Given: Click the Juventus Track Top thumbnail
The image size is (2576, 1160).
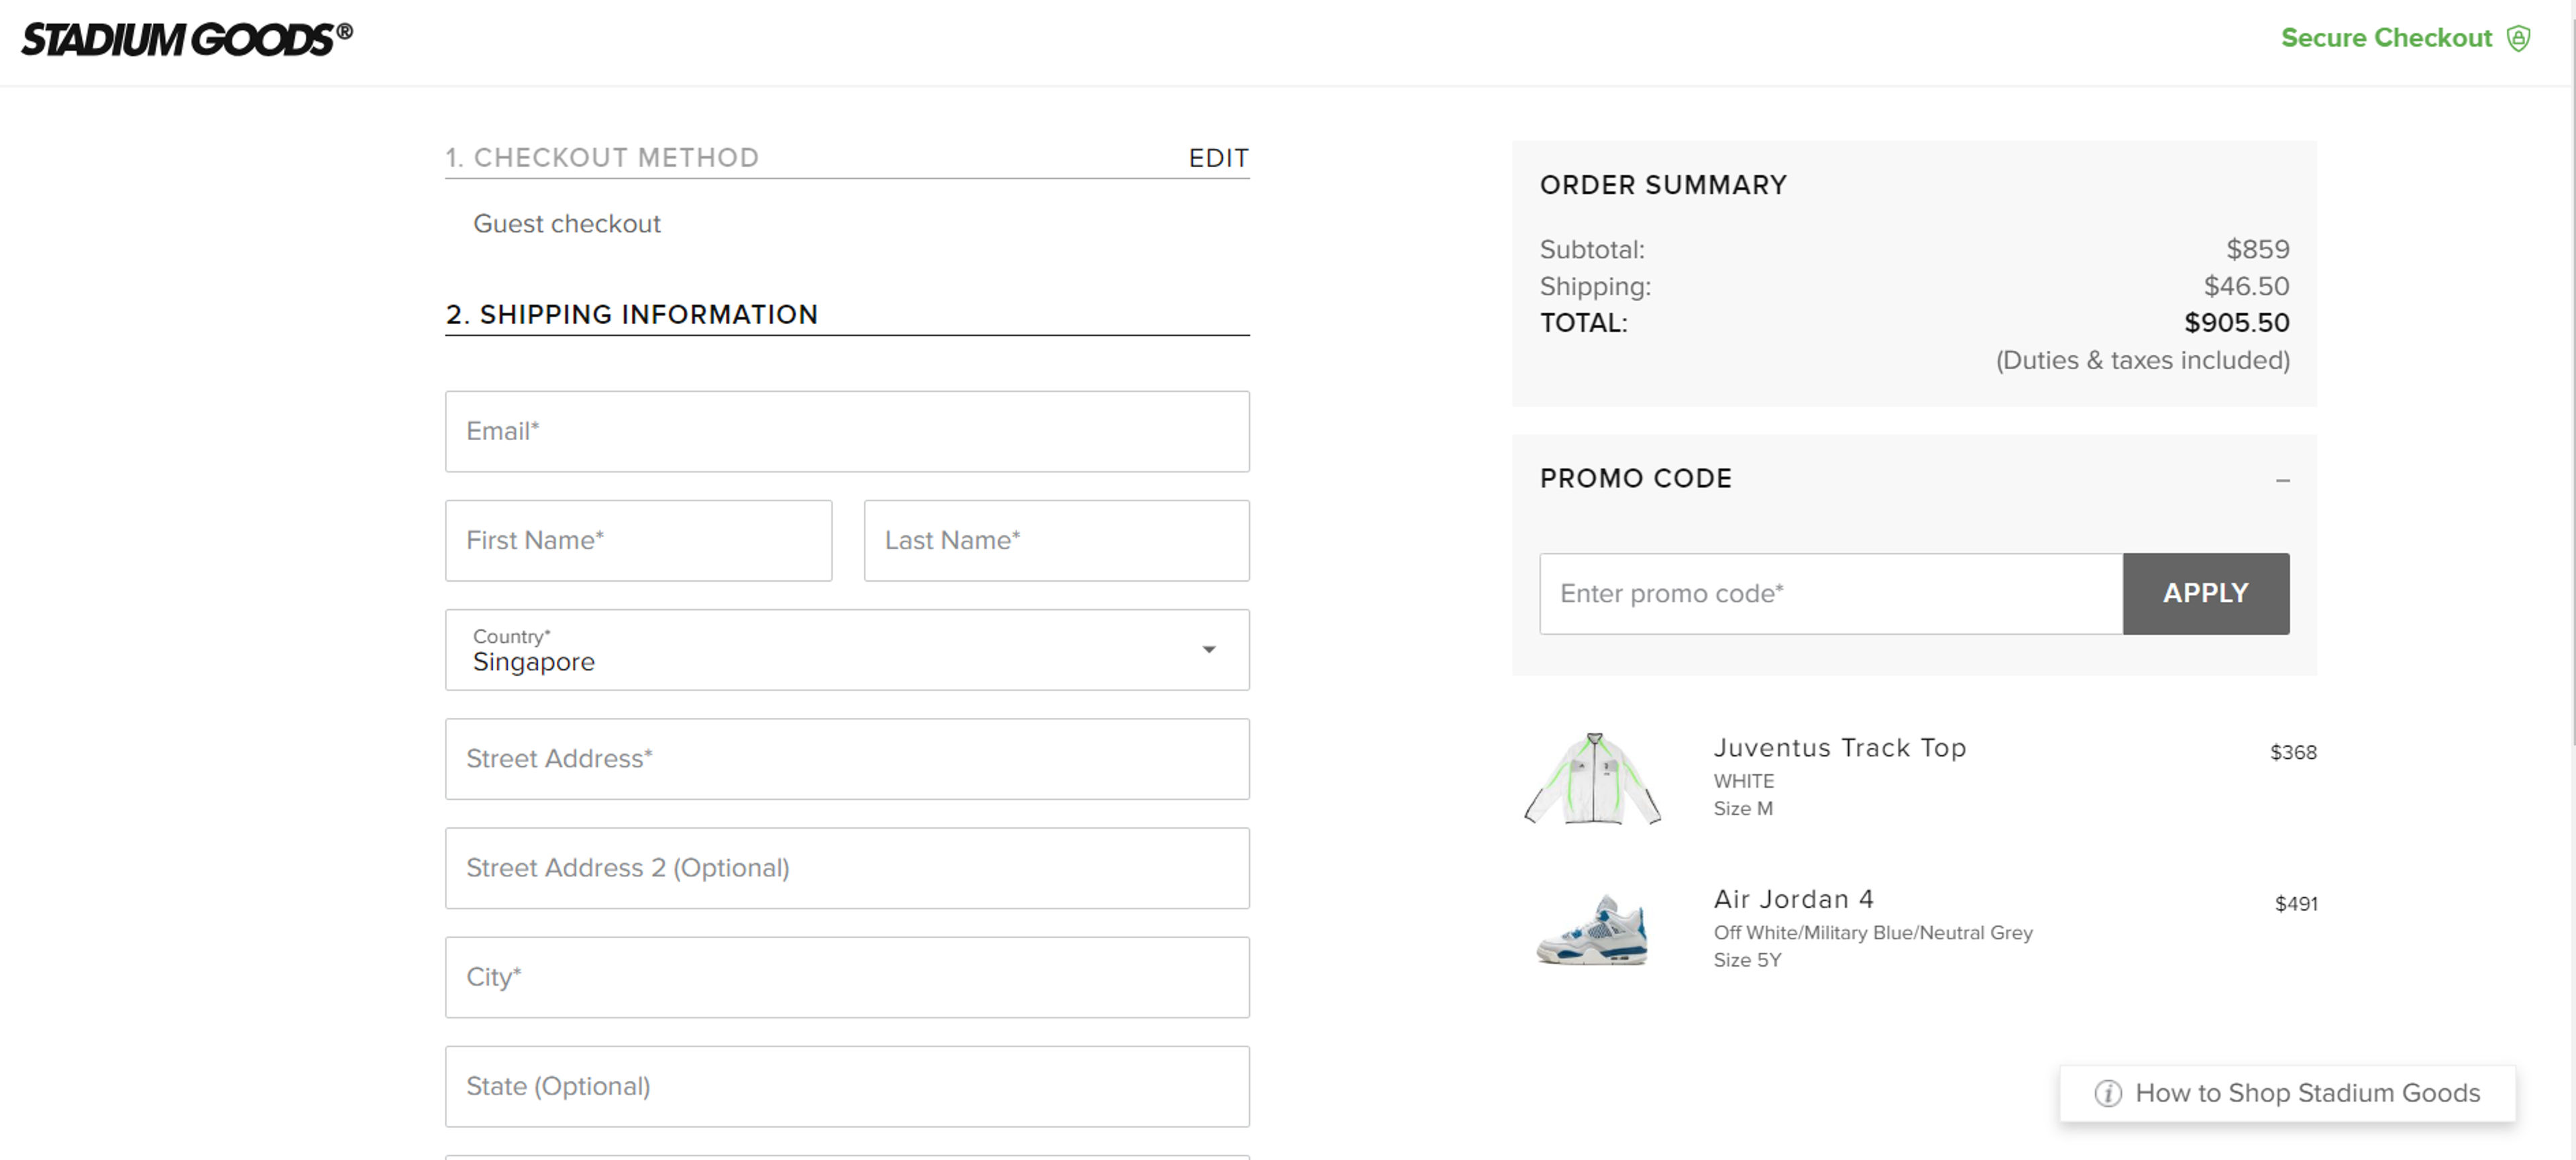Looking at the screenshot, I should [x=1592, y=779].
